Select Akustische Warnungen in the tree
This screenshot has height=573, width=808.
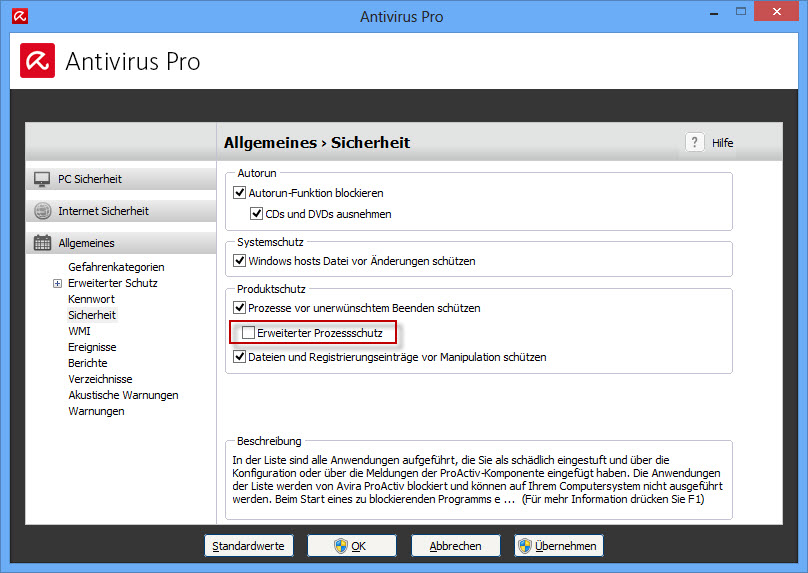[x=123, y=395]
